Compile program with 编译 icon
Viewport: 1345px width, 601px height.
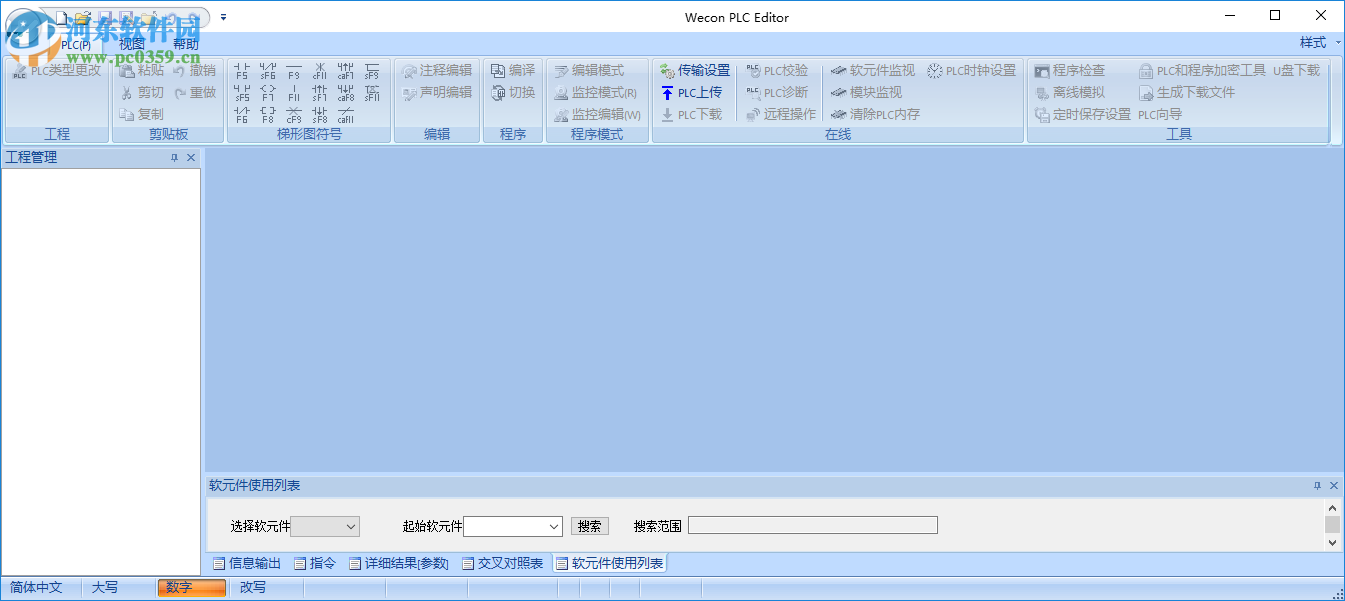click(511, 69)
